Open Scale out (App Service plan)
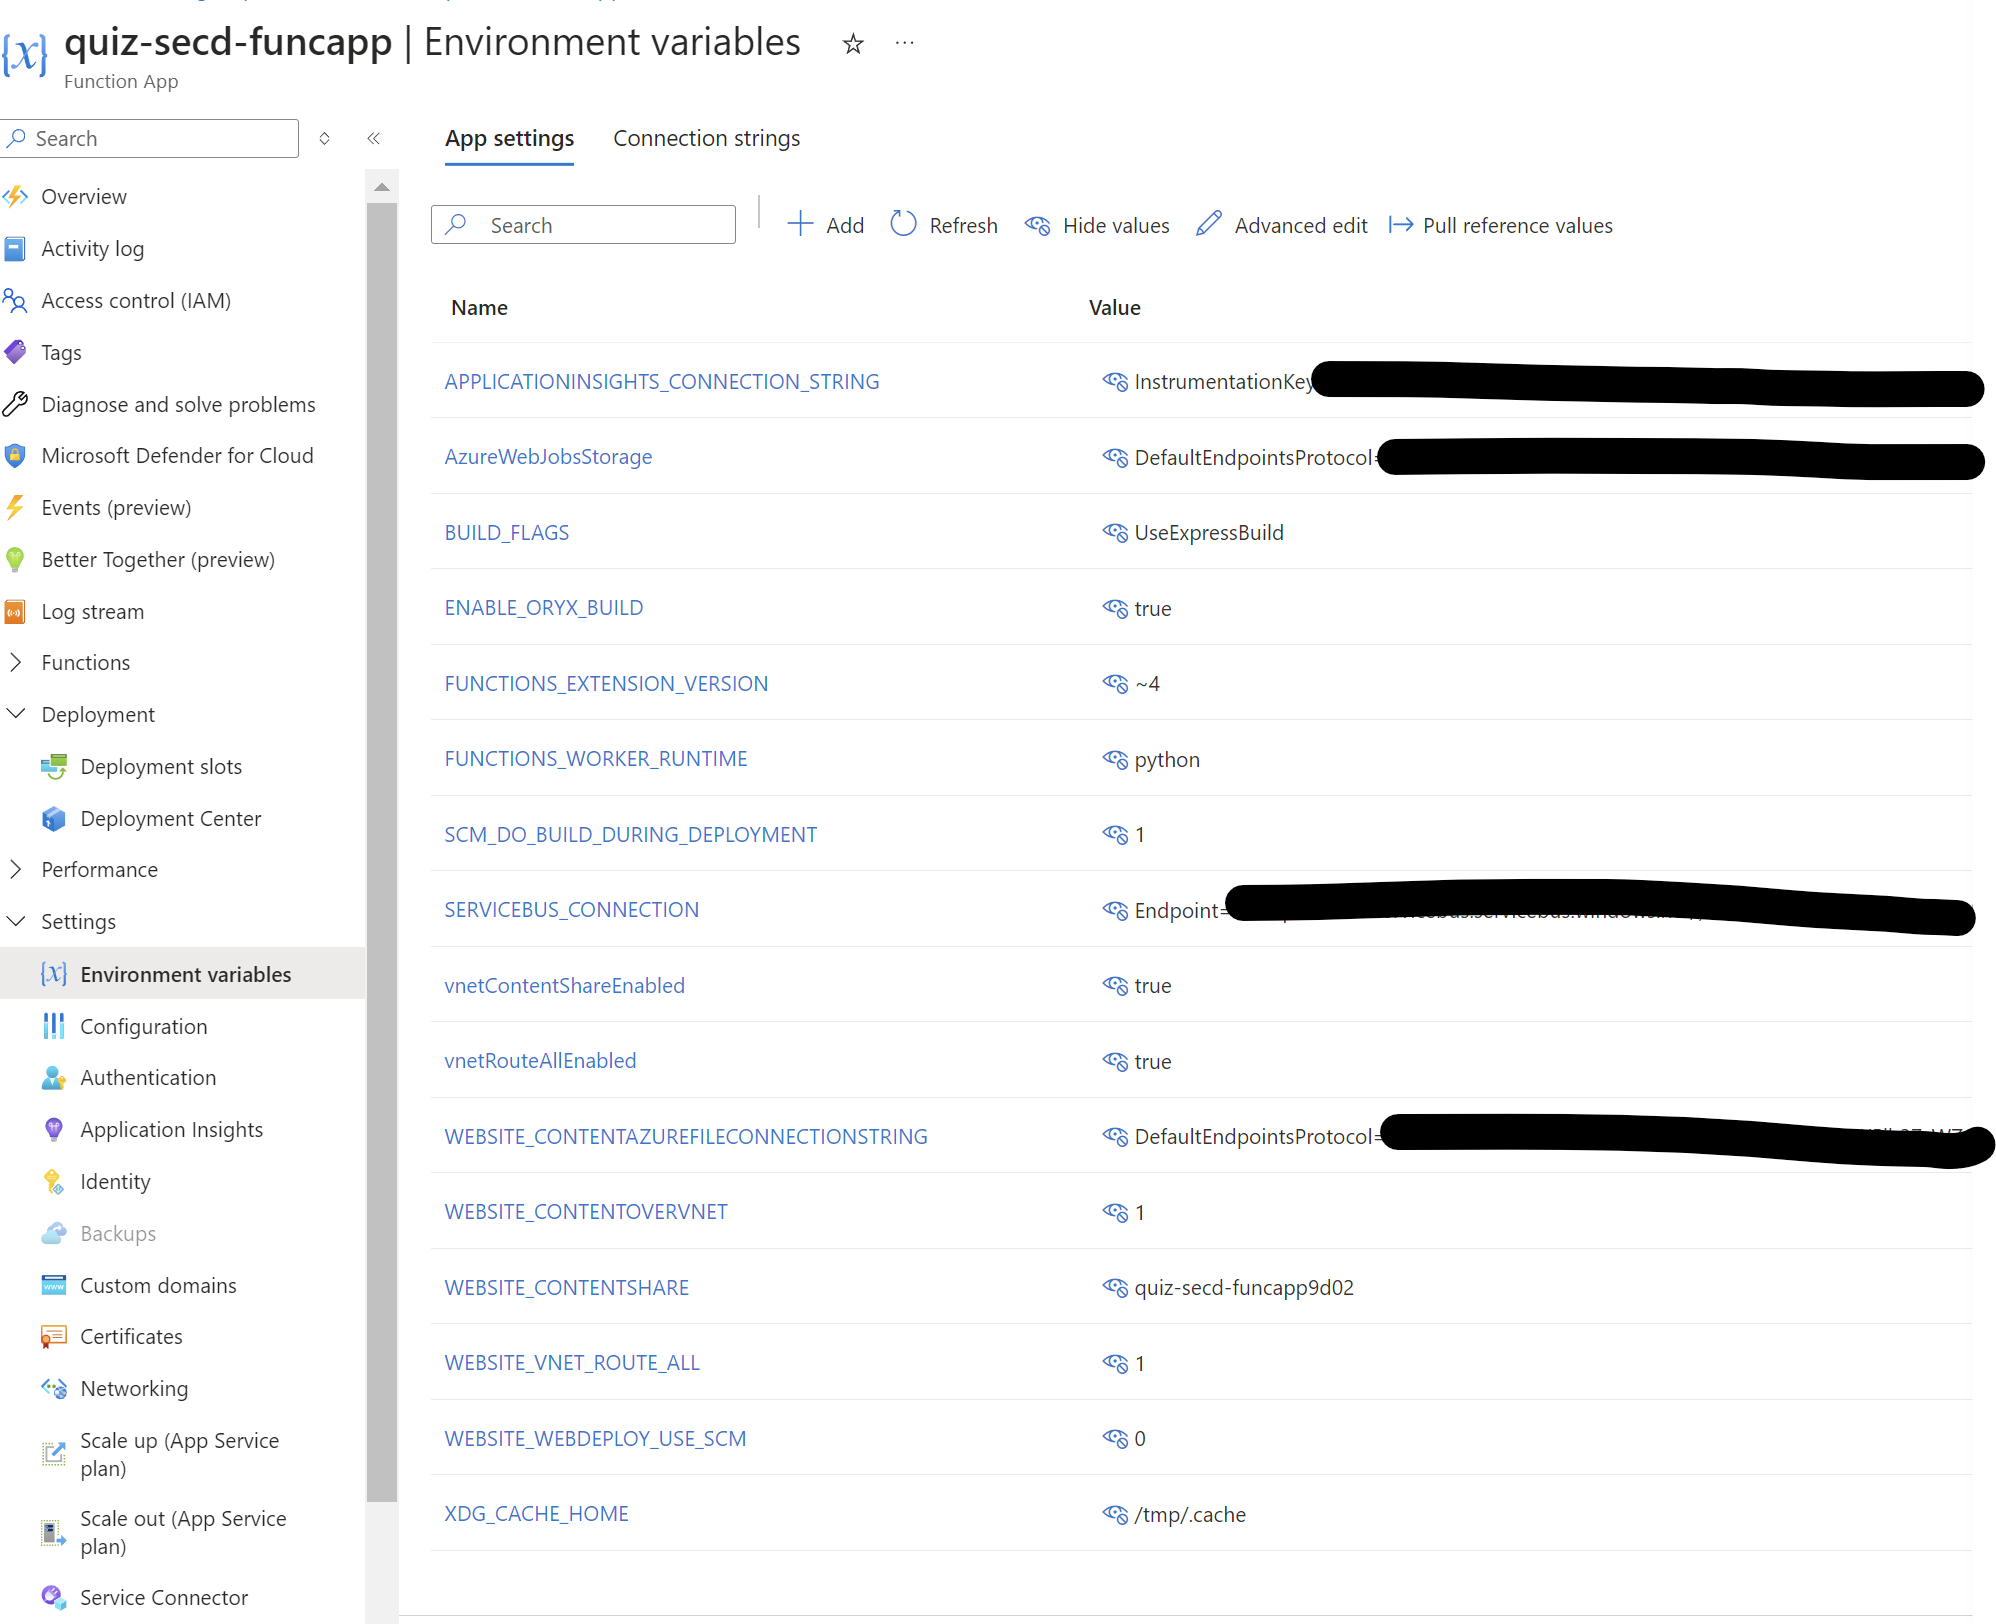Image resolution: width=1996 pixels, height=1624 pixels. tap(183, 1532)
